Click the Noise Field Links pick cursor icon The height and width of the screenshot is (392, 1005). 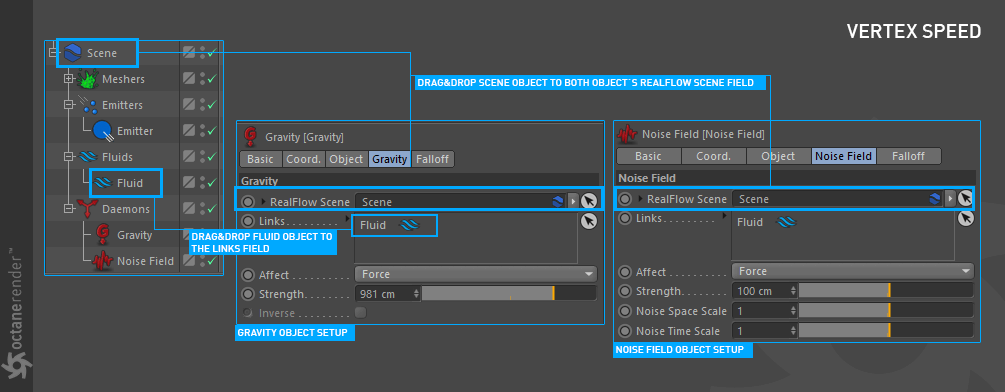click(x=965, y=218)
